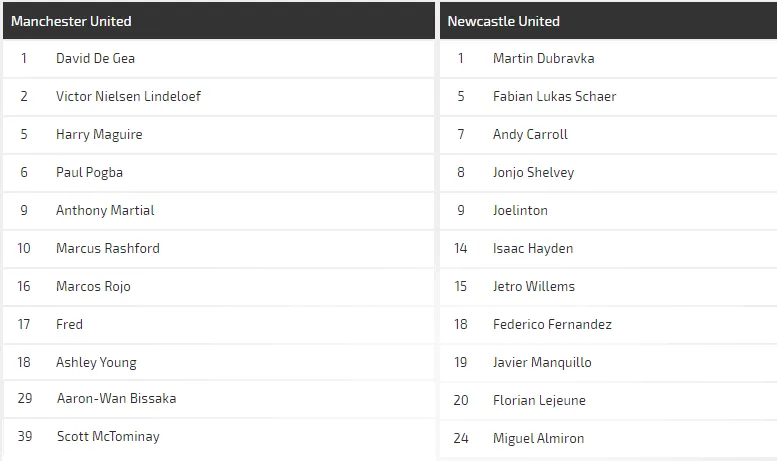Screen dimensions: 777x461
Task: Click the player named Fred
Action: click(69, 324)
